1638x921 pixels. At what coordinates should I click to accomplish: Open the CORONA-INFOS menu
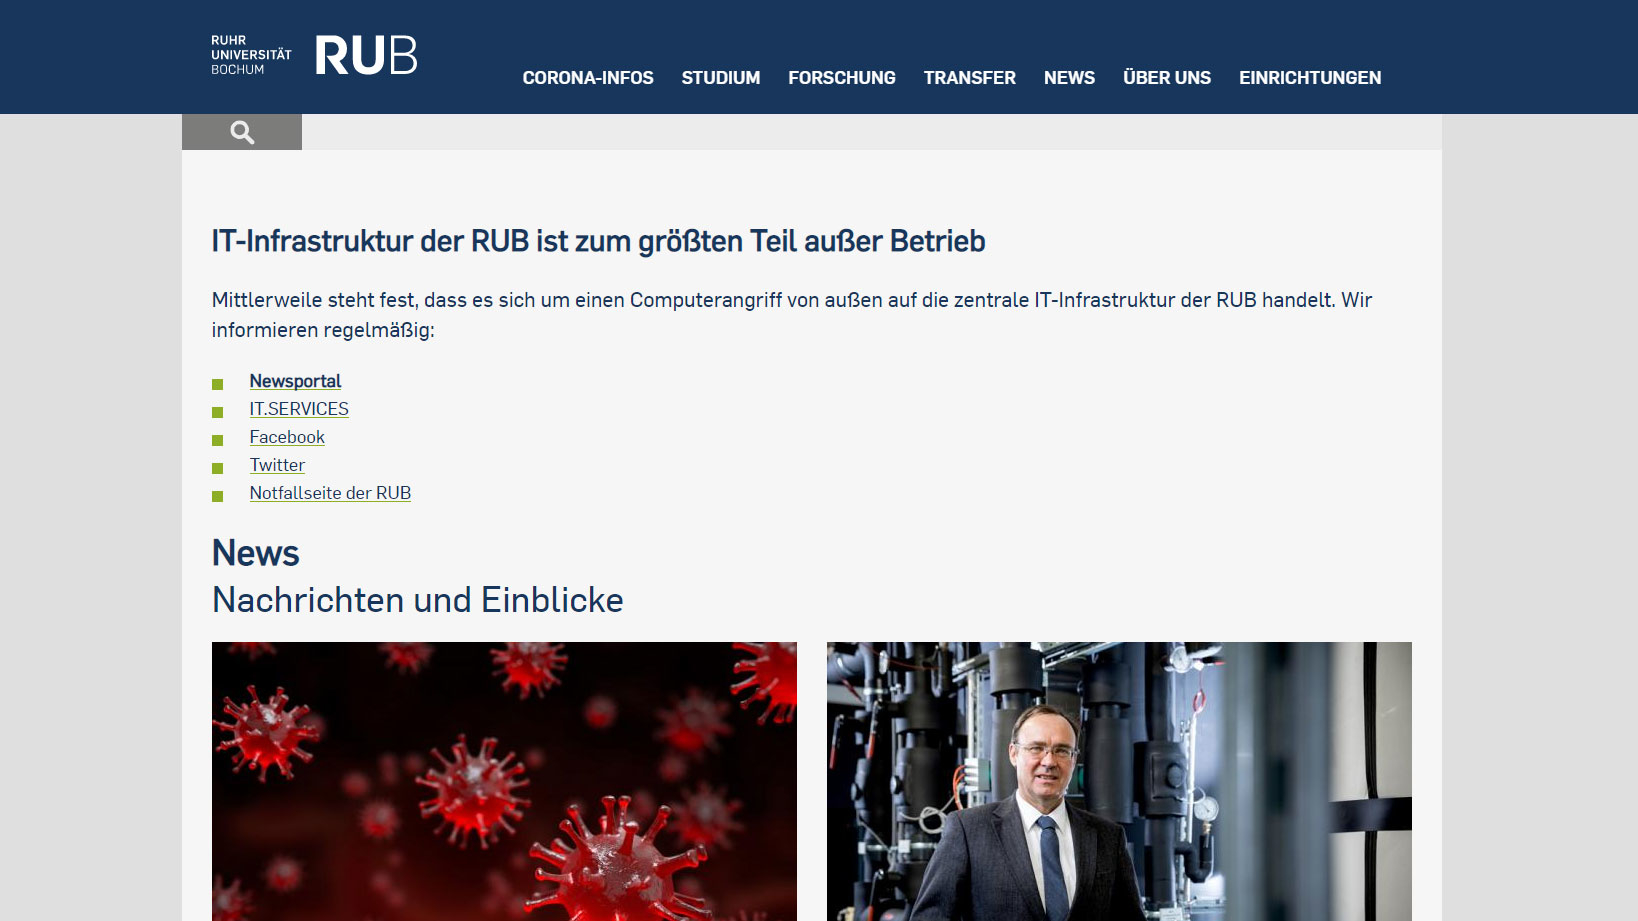588,78
